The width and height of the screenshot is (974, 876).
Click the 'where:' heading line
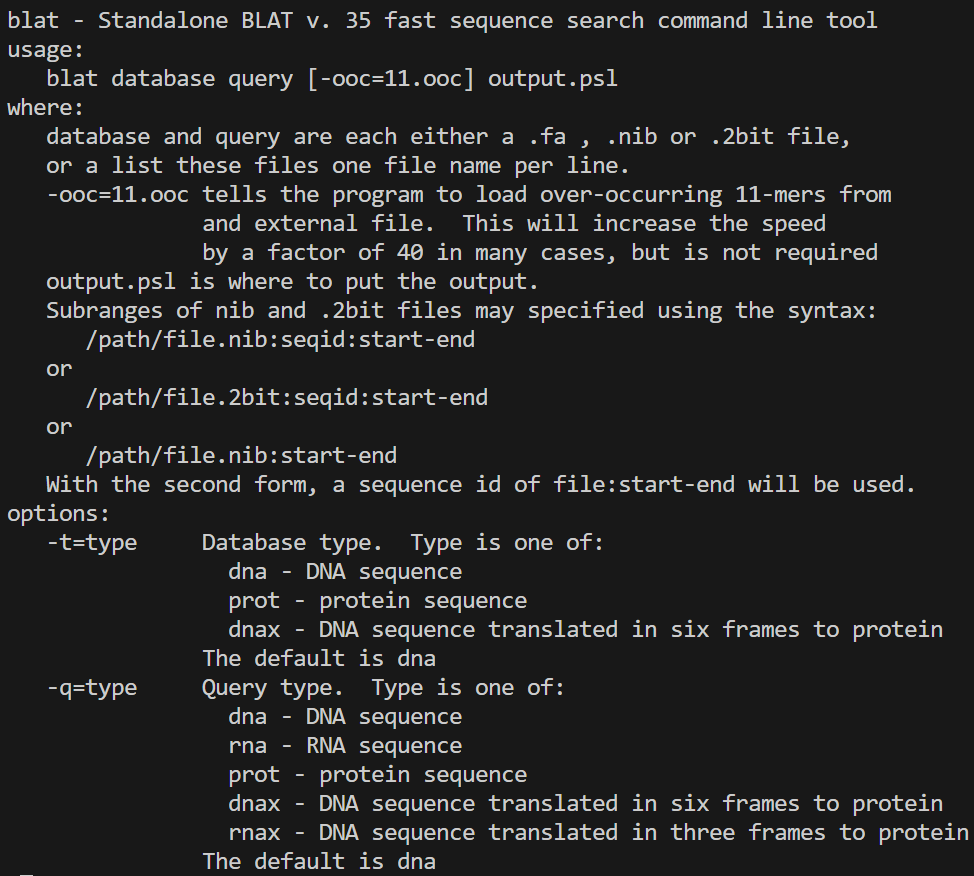pos(45,108)
